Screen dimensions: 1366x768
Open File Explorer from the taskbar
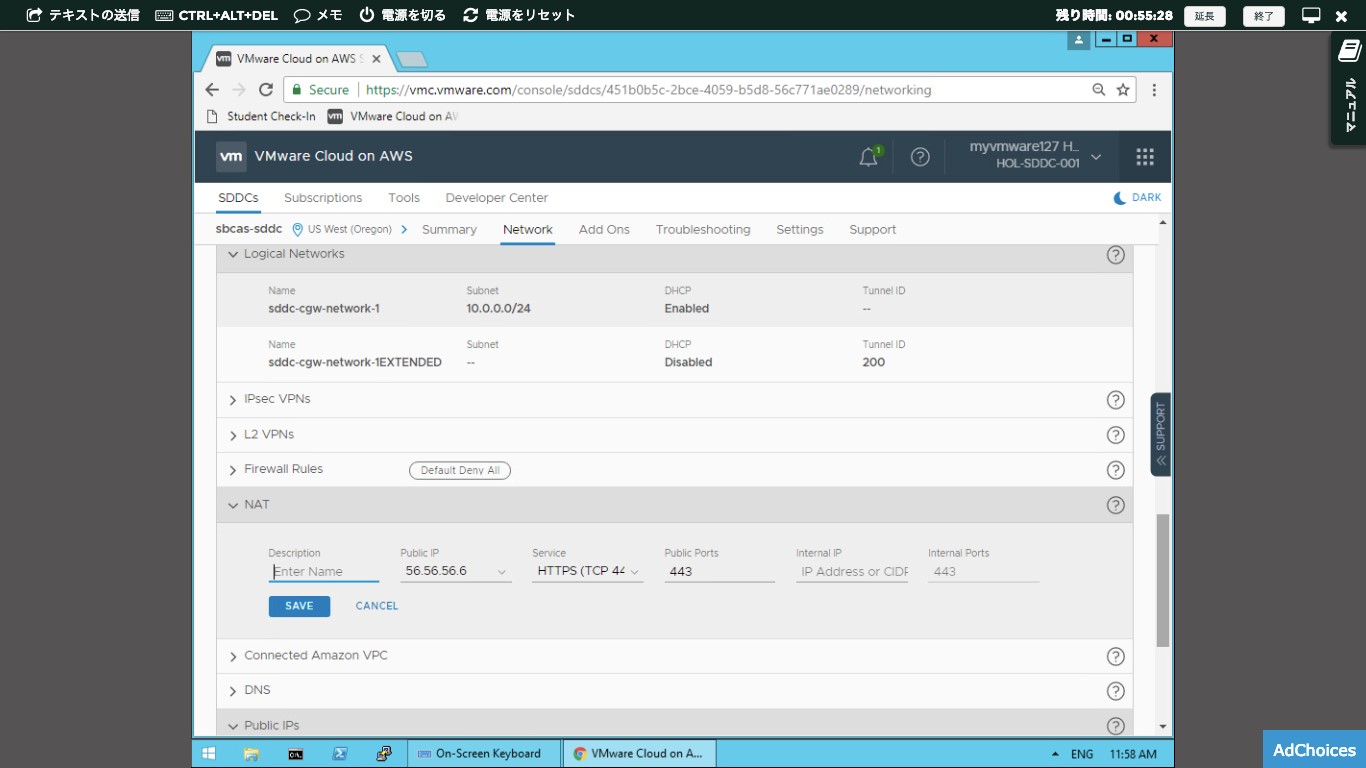[x=251, y=754]
